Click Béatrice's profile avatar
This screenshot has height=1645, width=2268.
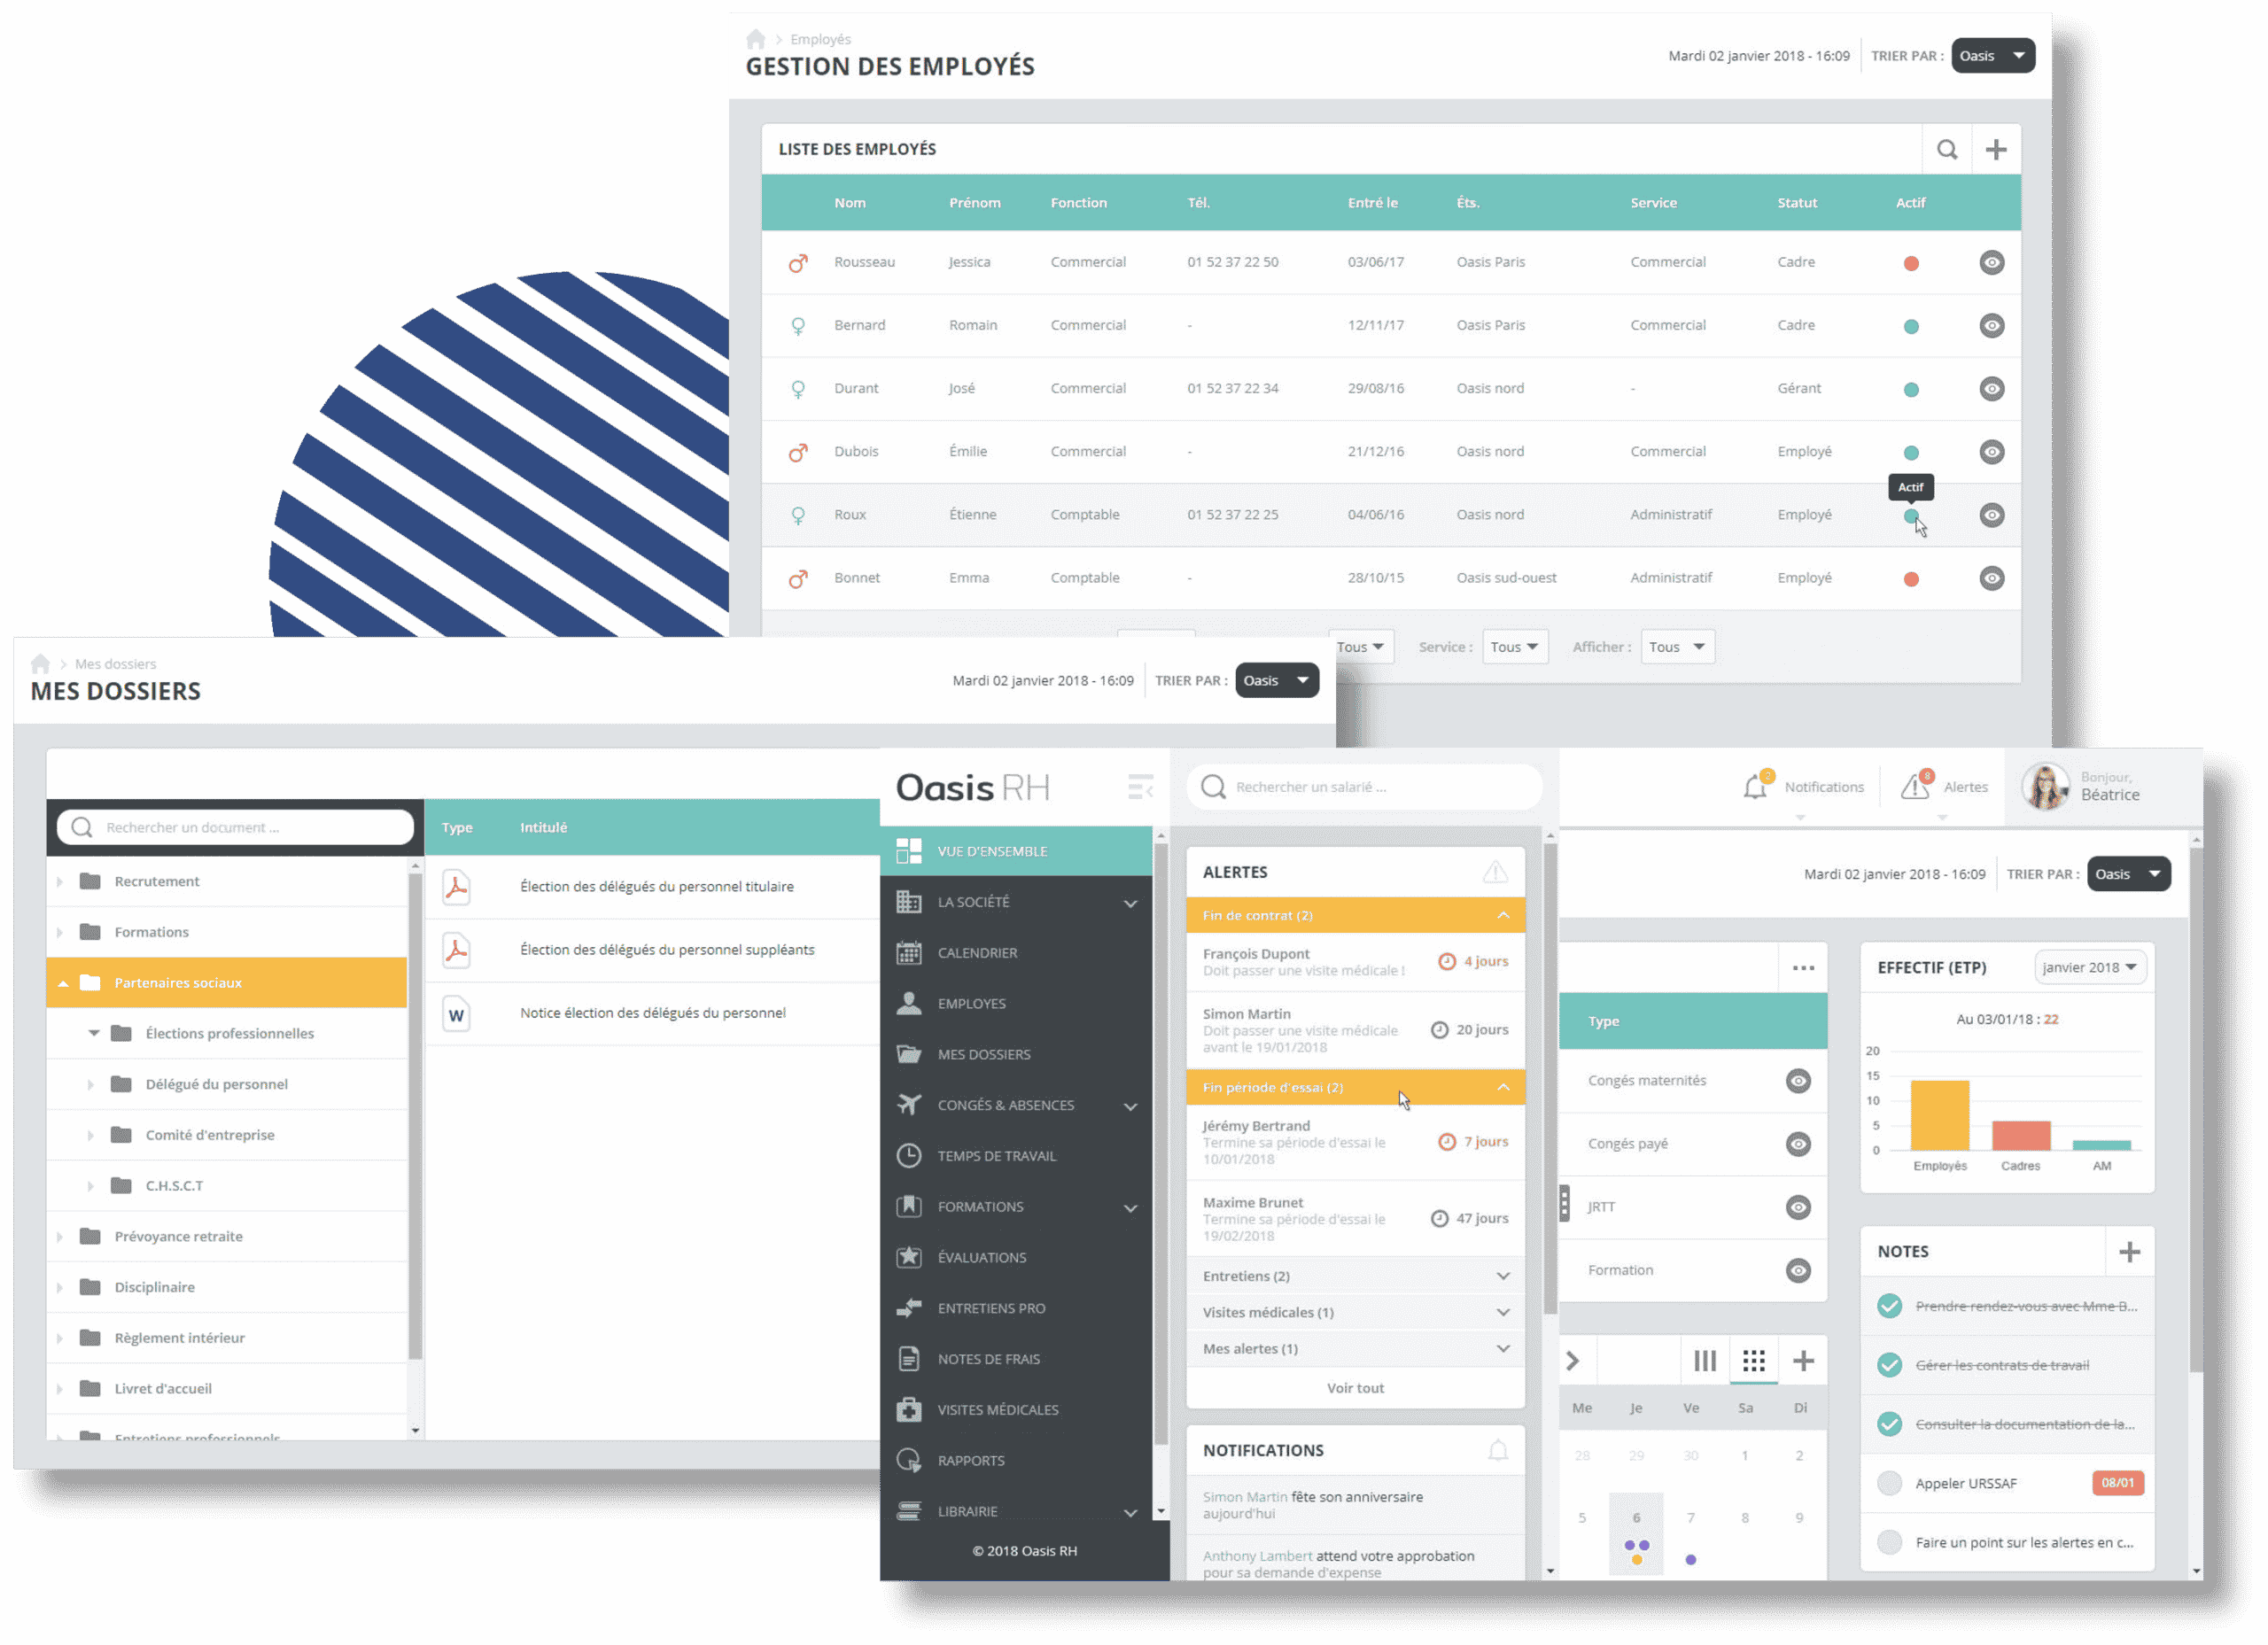click(x=2045, y=787)
